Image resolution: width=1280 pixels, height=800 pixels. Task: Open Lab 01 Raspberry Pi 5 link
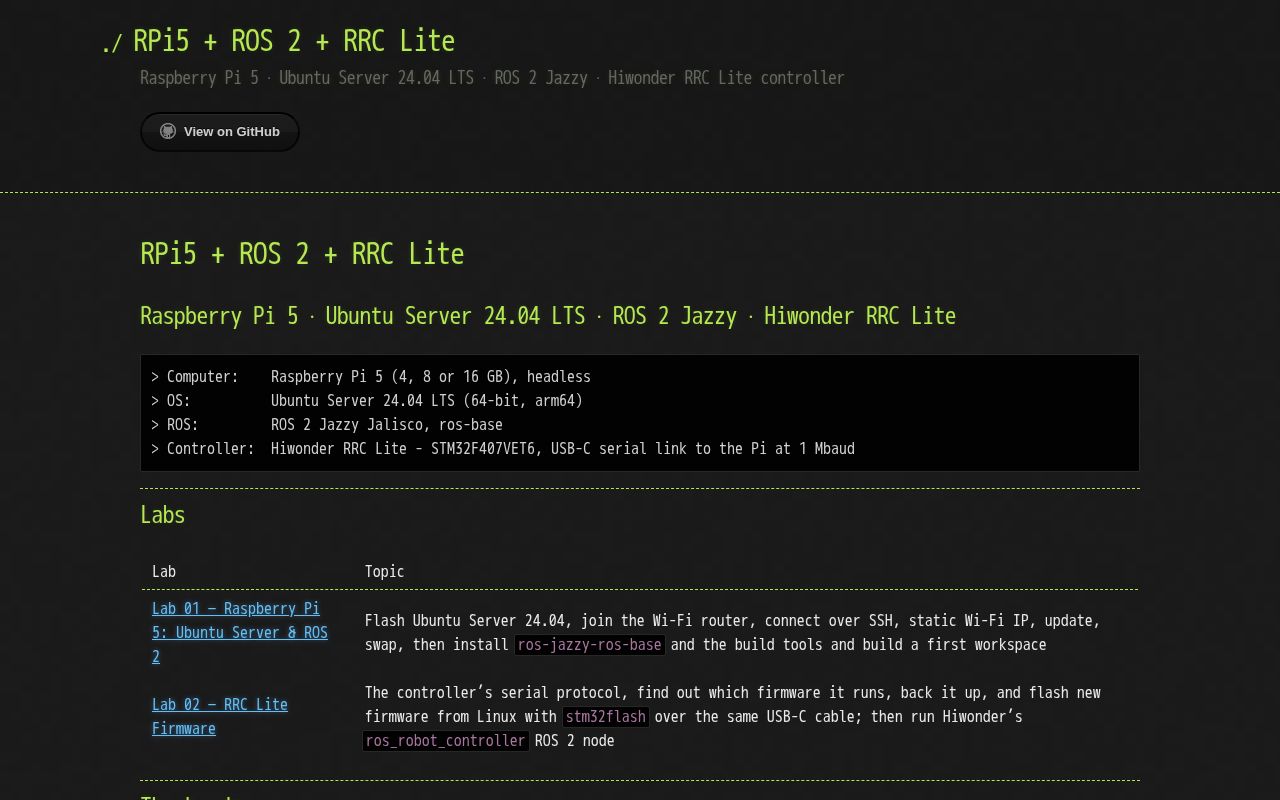coord(240,632)
